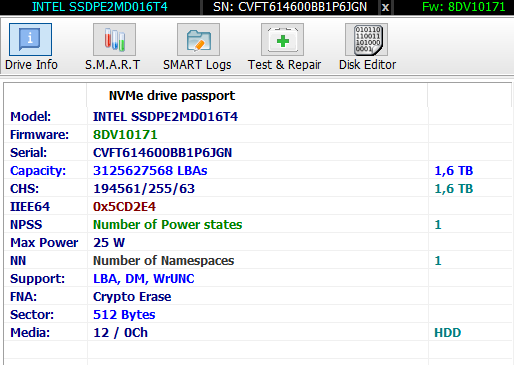Click the Firmware: row label
The height and width of the screenshot is (365, 514).
(x=39, y=135)
